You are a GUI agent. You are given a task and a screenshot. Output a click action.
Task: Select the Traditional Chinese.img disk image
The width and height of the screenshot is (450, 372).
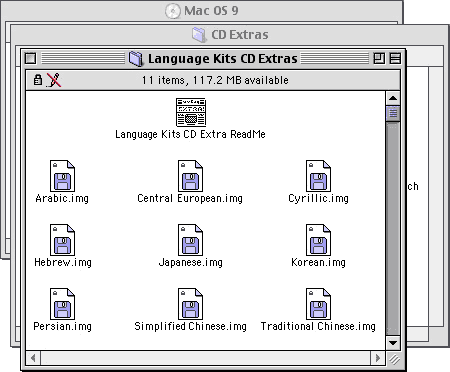[x=318, y=304]
